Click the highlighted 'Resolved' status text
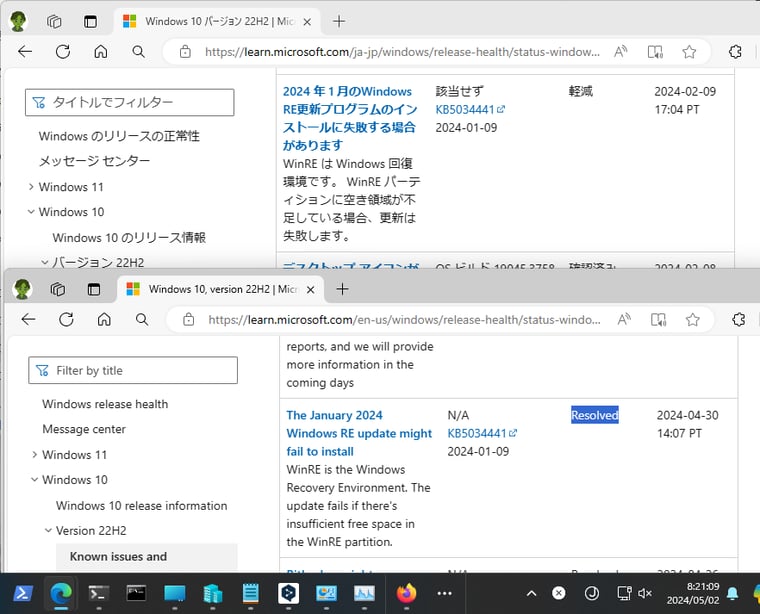The width and height of the screenshot is (760, 614). [595, 415]
